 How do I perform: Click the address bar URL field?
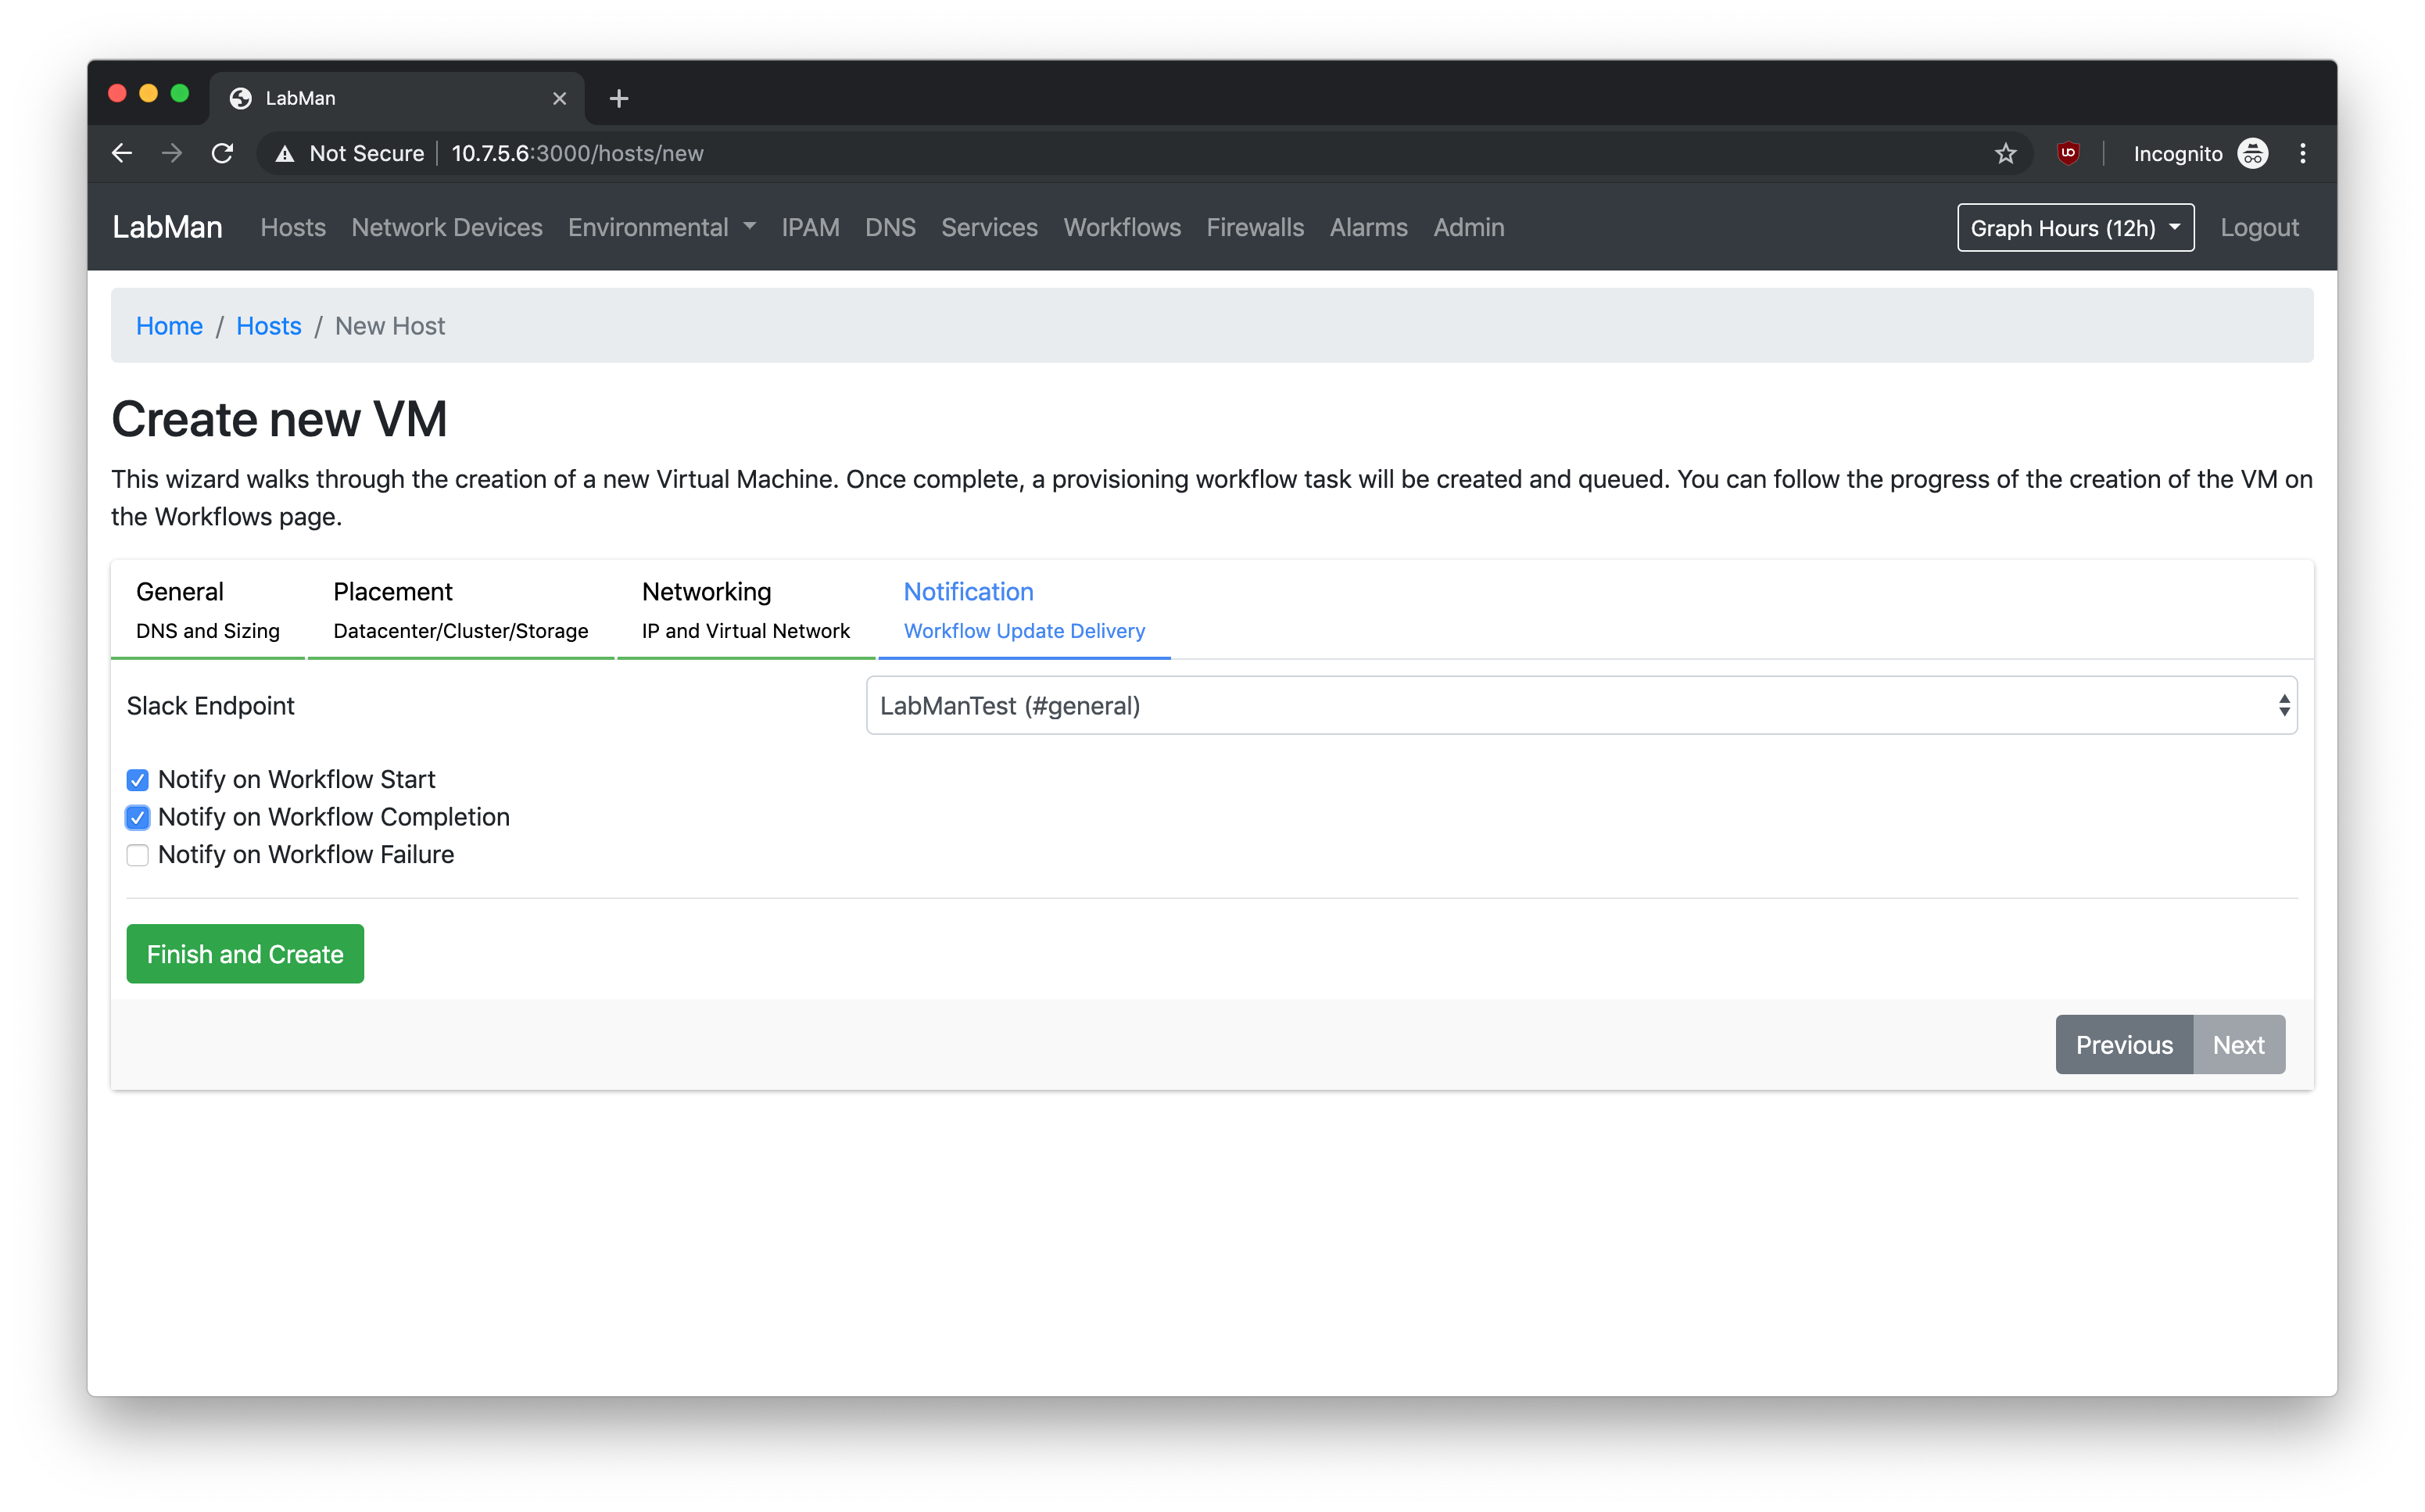(x=1100, y=153)
